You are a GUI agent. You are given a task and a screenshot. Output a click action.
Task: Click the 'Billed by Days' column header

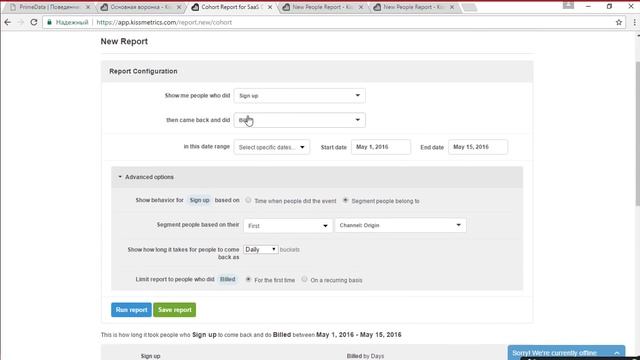[x=365, y=356]
